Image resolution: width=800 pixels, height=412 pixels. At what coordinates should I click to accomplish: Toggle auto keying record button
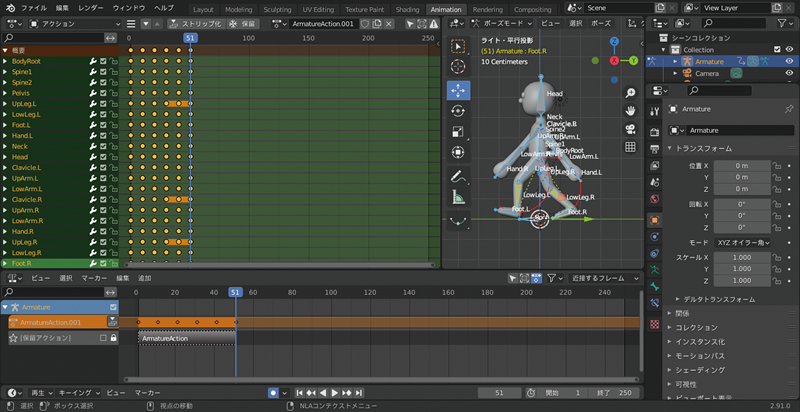[x=273, y=393]
